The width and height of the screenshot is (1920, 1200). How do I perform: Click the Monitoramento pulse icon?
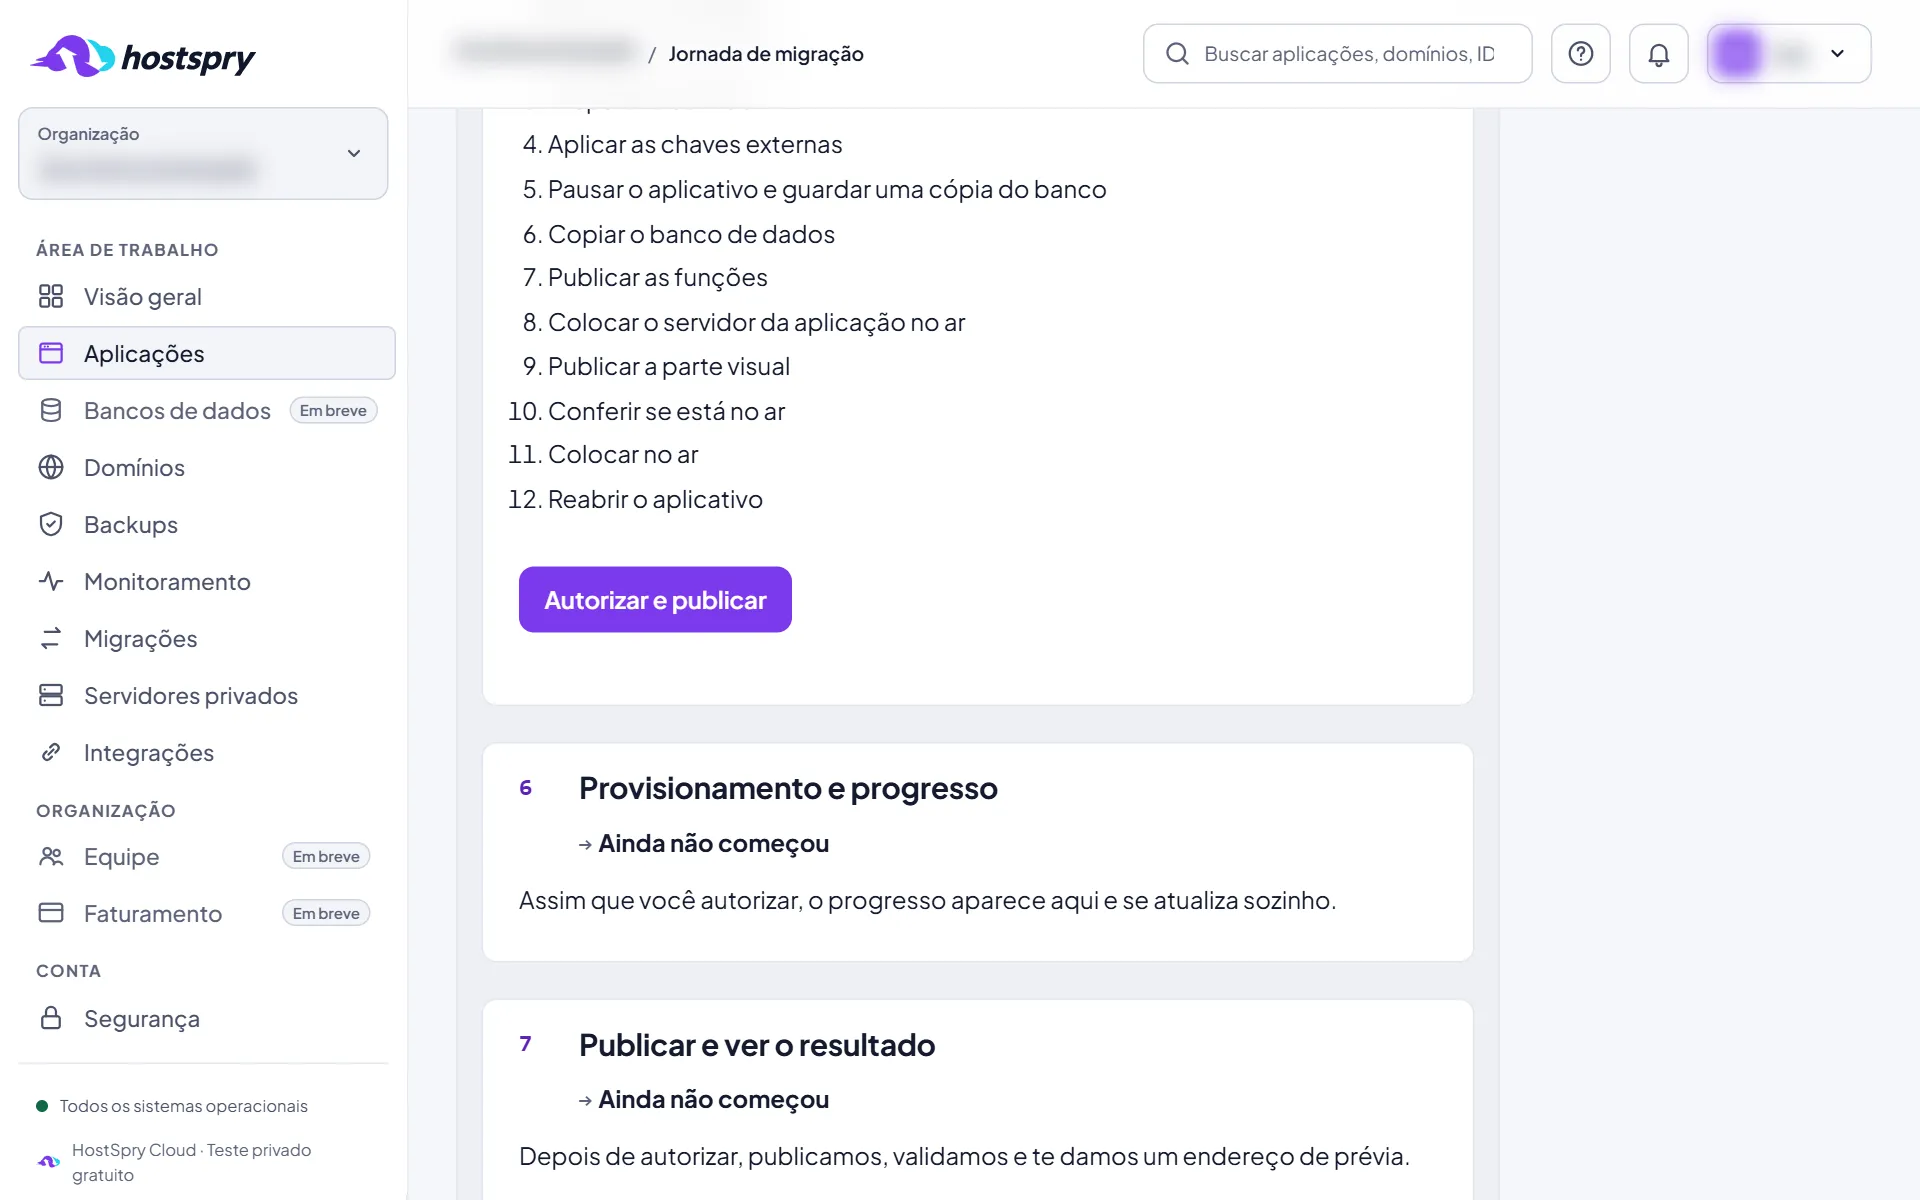51,581
